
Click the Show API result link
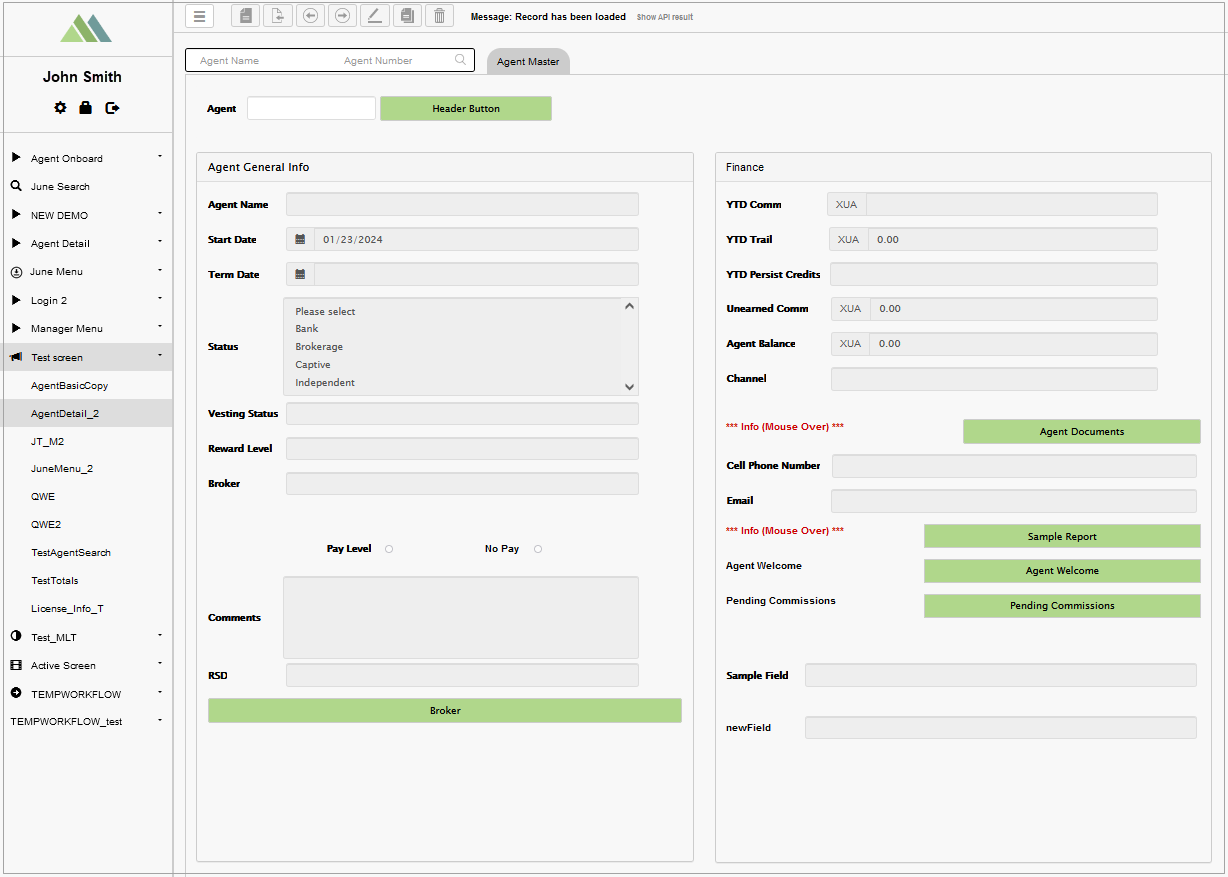coord(665,17)
